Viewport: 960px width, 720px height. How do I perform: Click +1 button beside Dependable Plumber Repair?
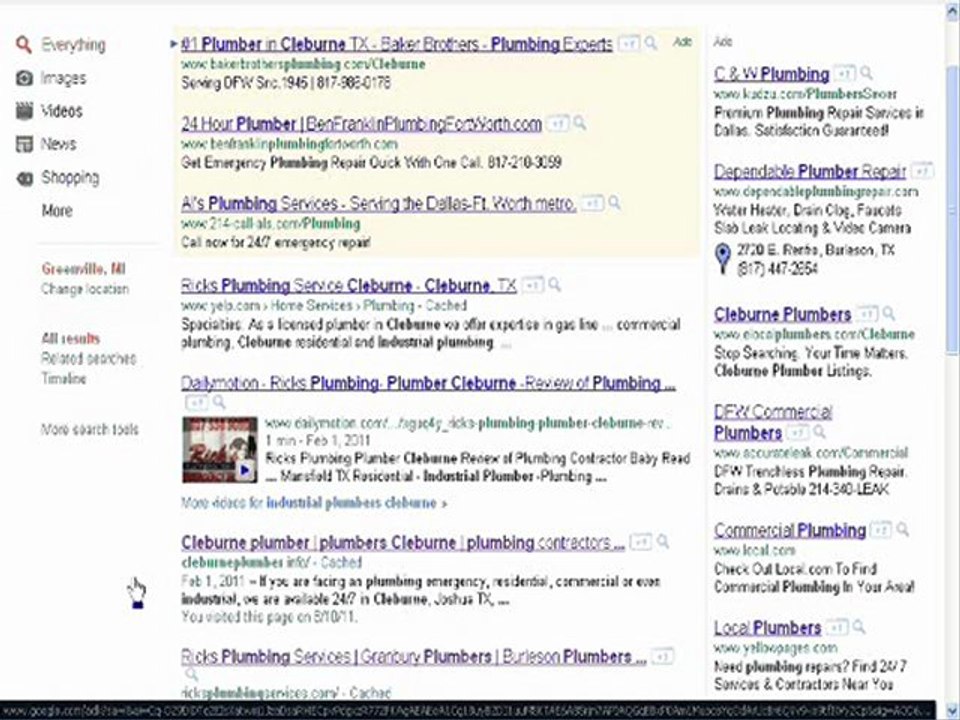[x=921, y=170]
